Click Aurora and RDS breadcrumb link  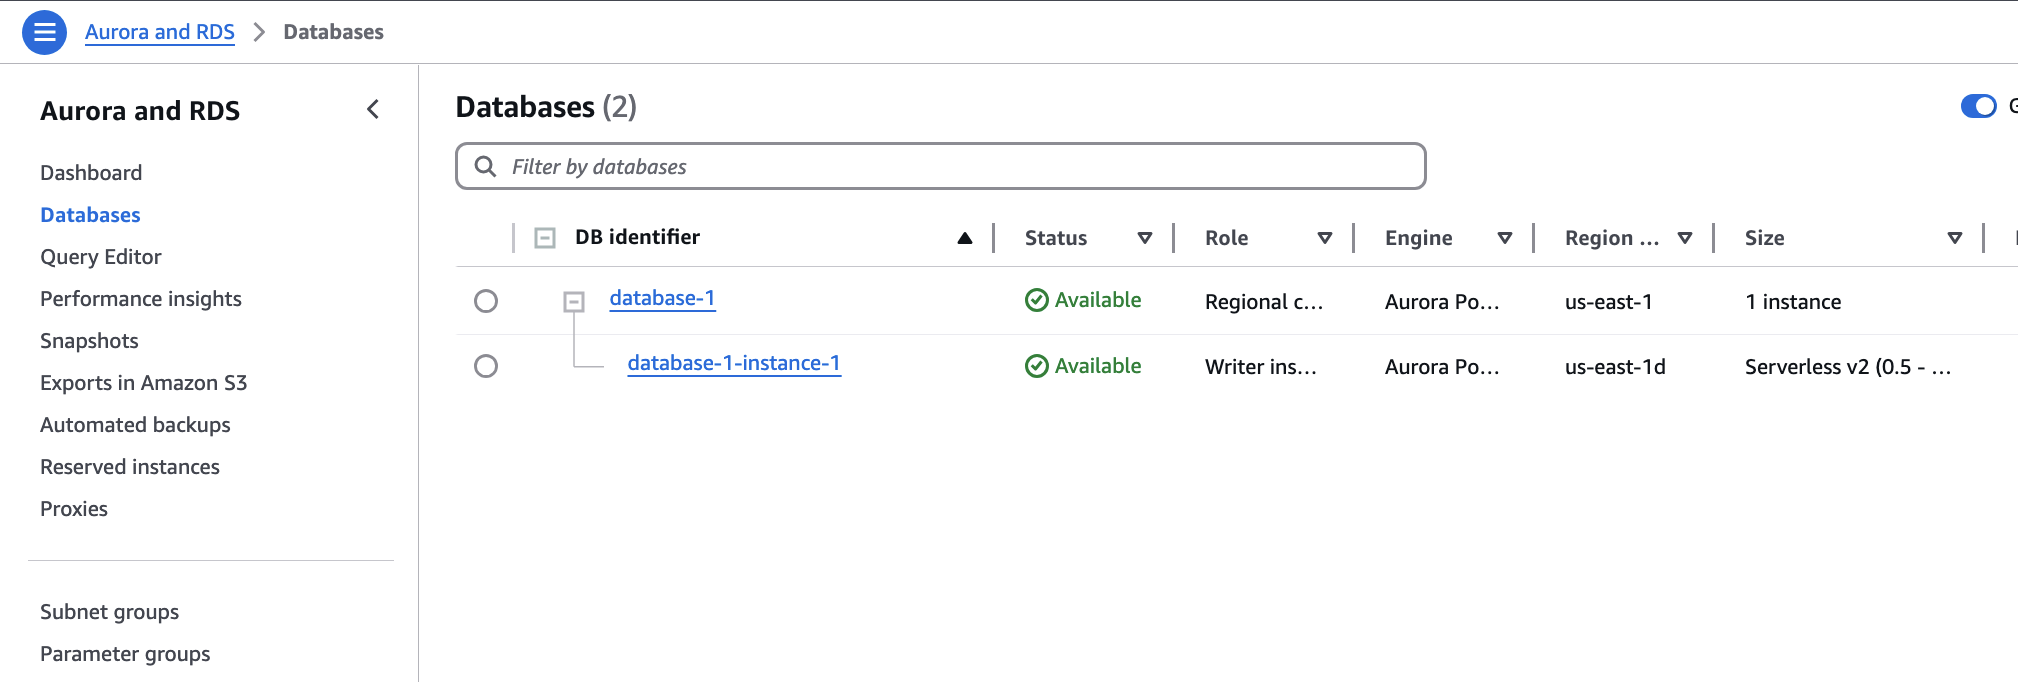coord(160,32)
